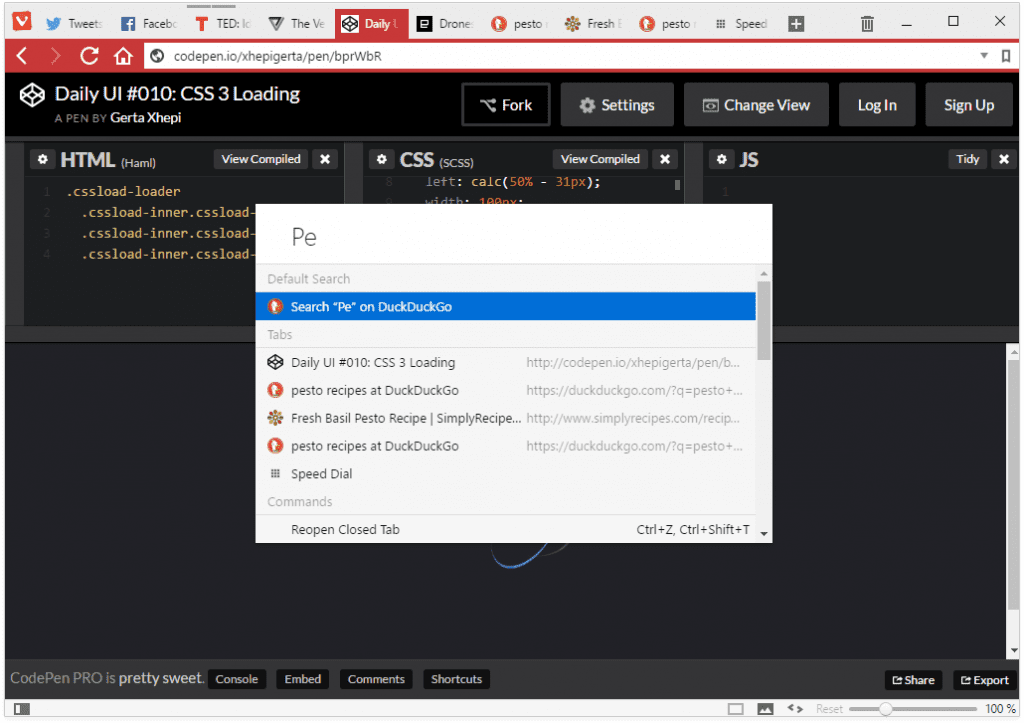Viewport: 1024px width, 723px height.
Task: Select the Reopen Closed Tab command
Action: [345, 529]
